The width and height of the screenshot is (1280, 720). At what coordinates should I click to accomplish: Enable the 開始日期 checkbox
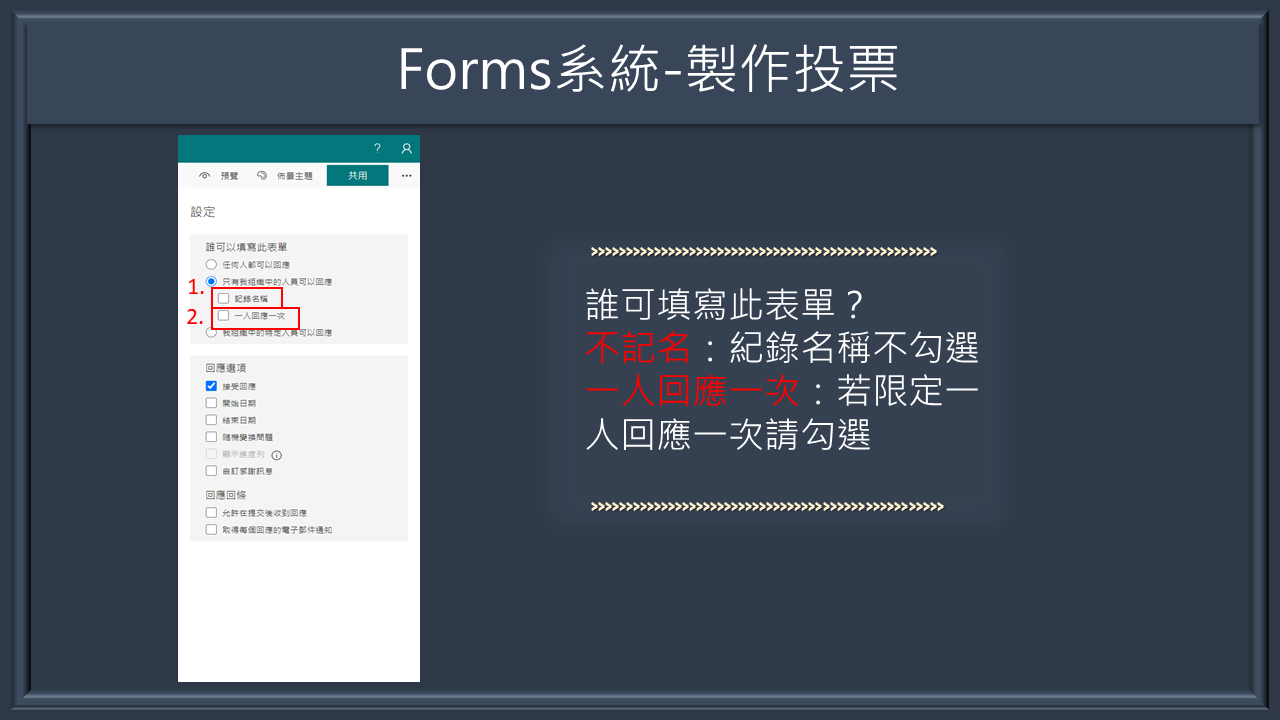(x=211, y=403)
